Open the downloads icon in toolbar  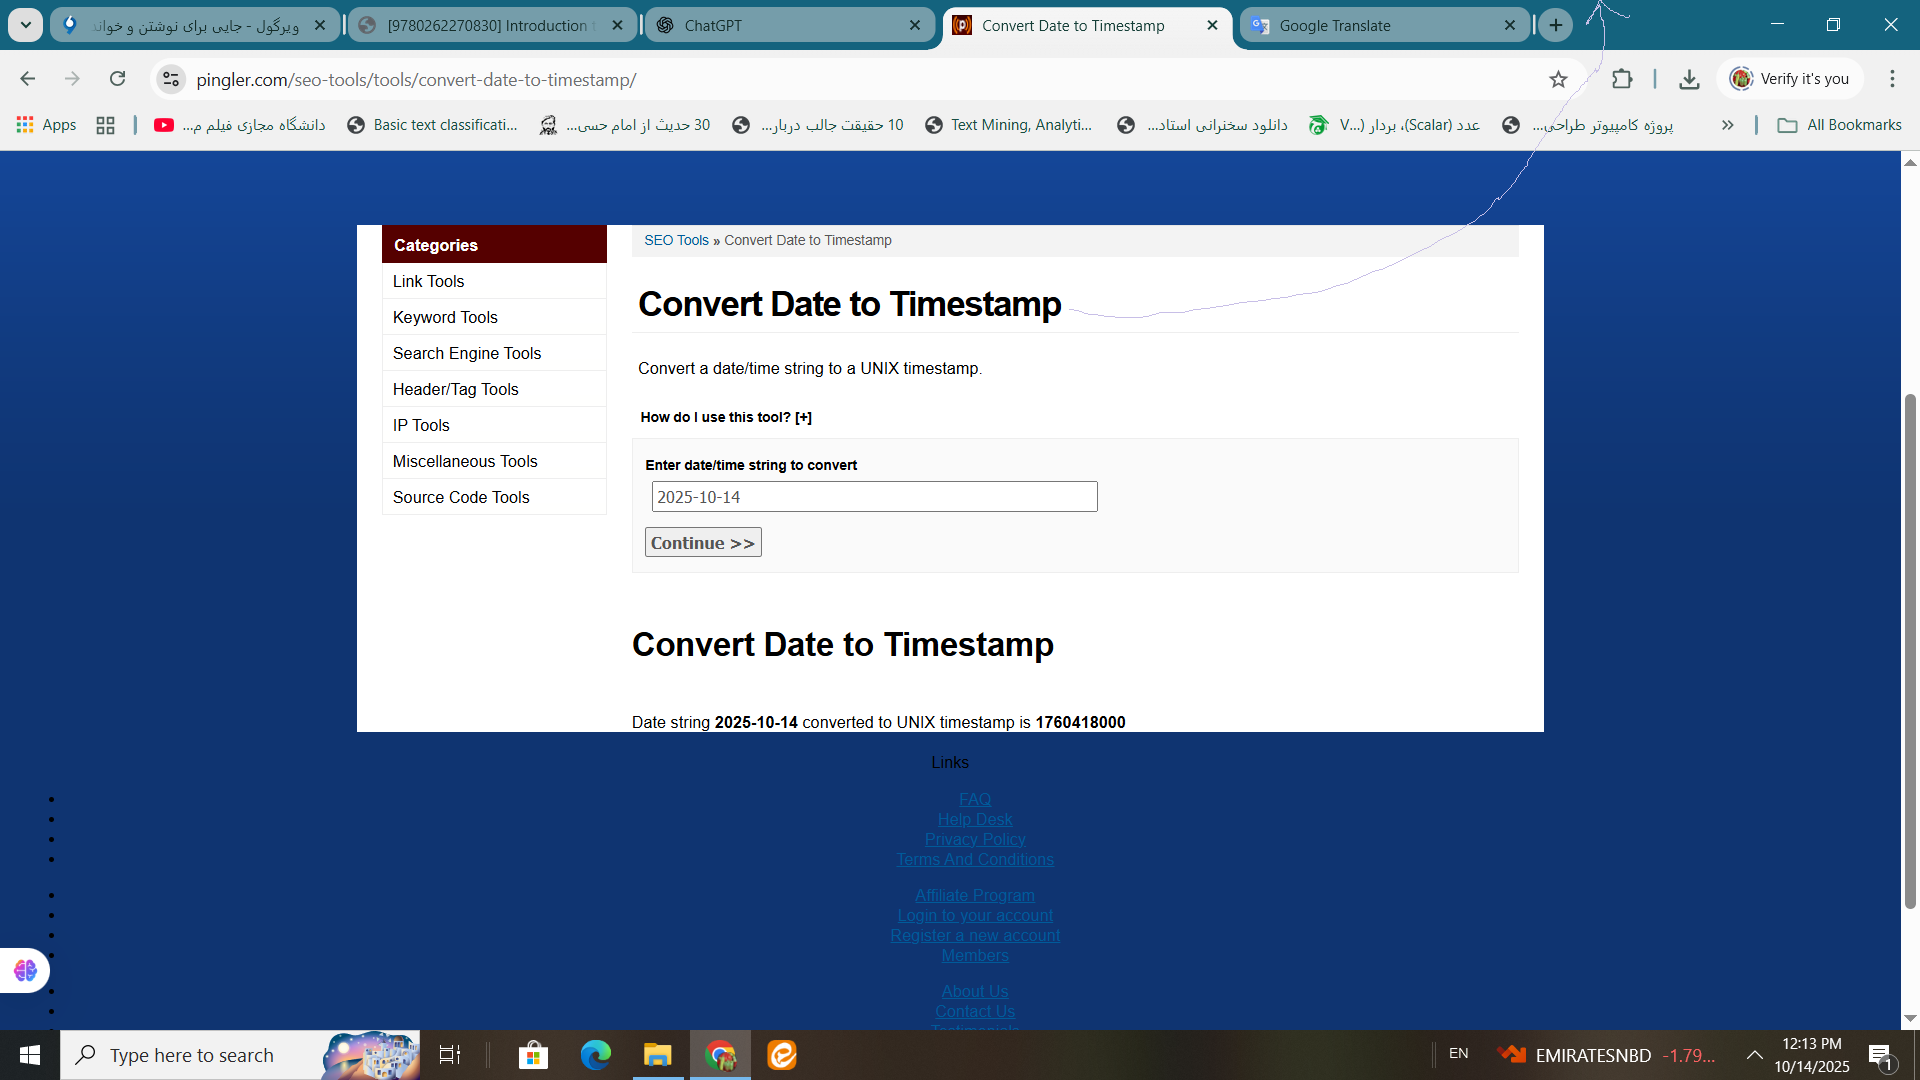[1689, 79]
